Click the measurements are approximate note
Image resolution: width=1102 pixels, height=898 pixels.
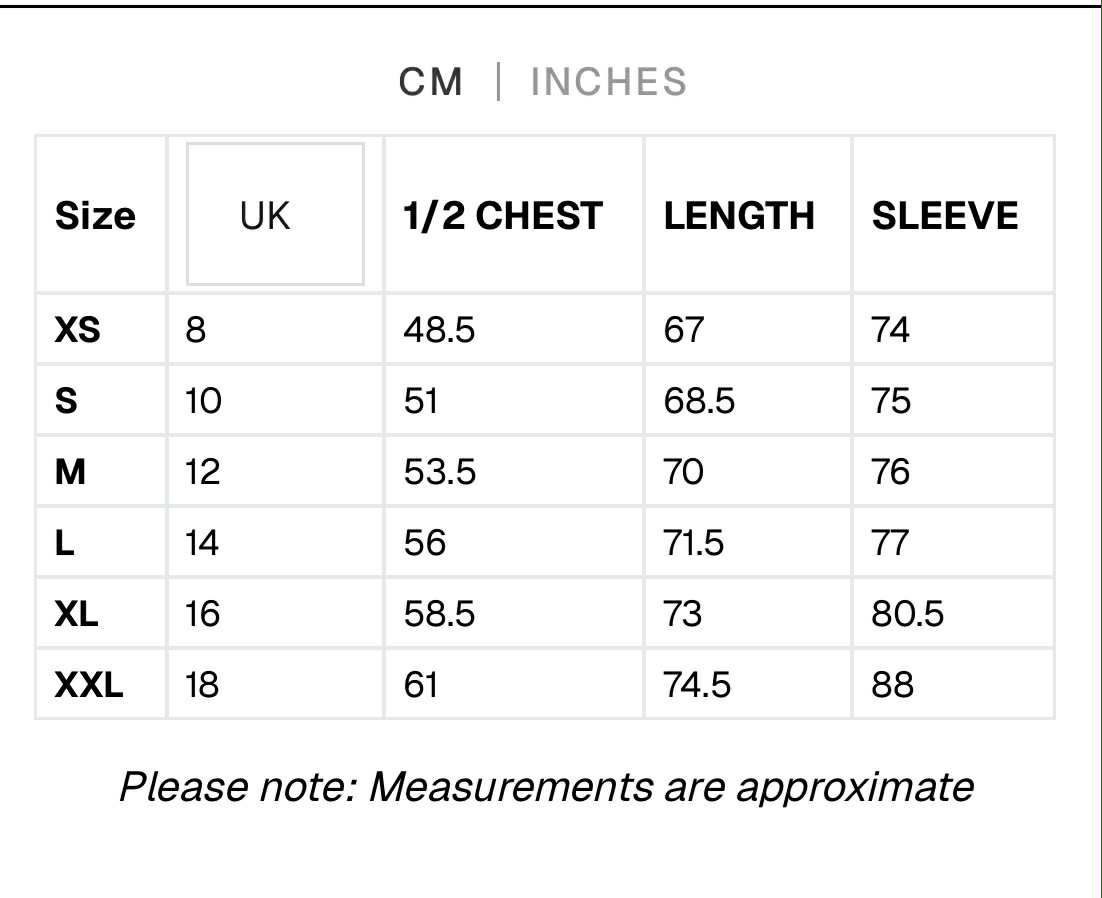[x=546, y=787]
